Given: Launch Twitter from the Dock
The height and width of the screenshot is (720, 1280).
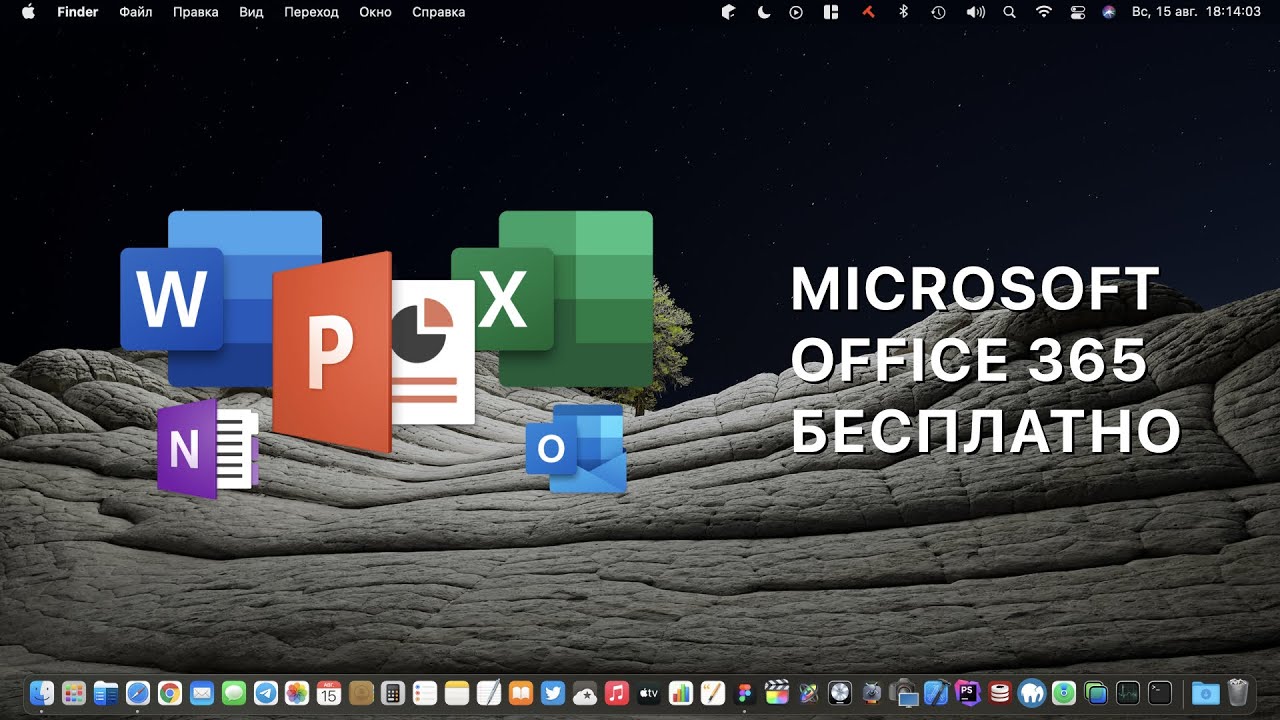Looking at the screenshot, I should pyautogui.click(x=552, y=692).
